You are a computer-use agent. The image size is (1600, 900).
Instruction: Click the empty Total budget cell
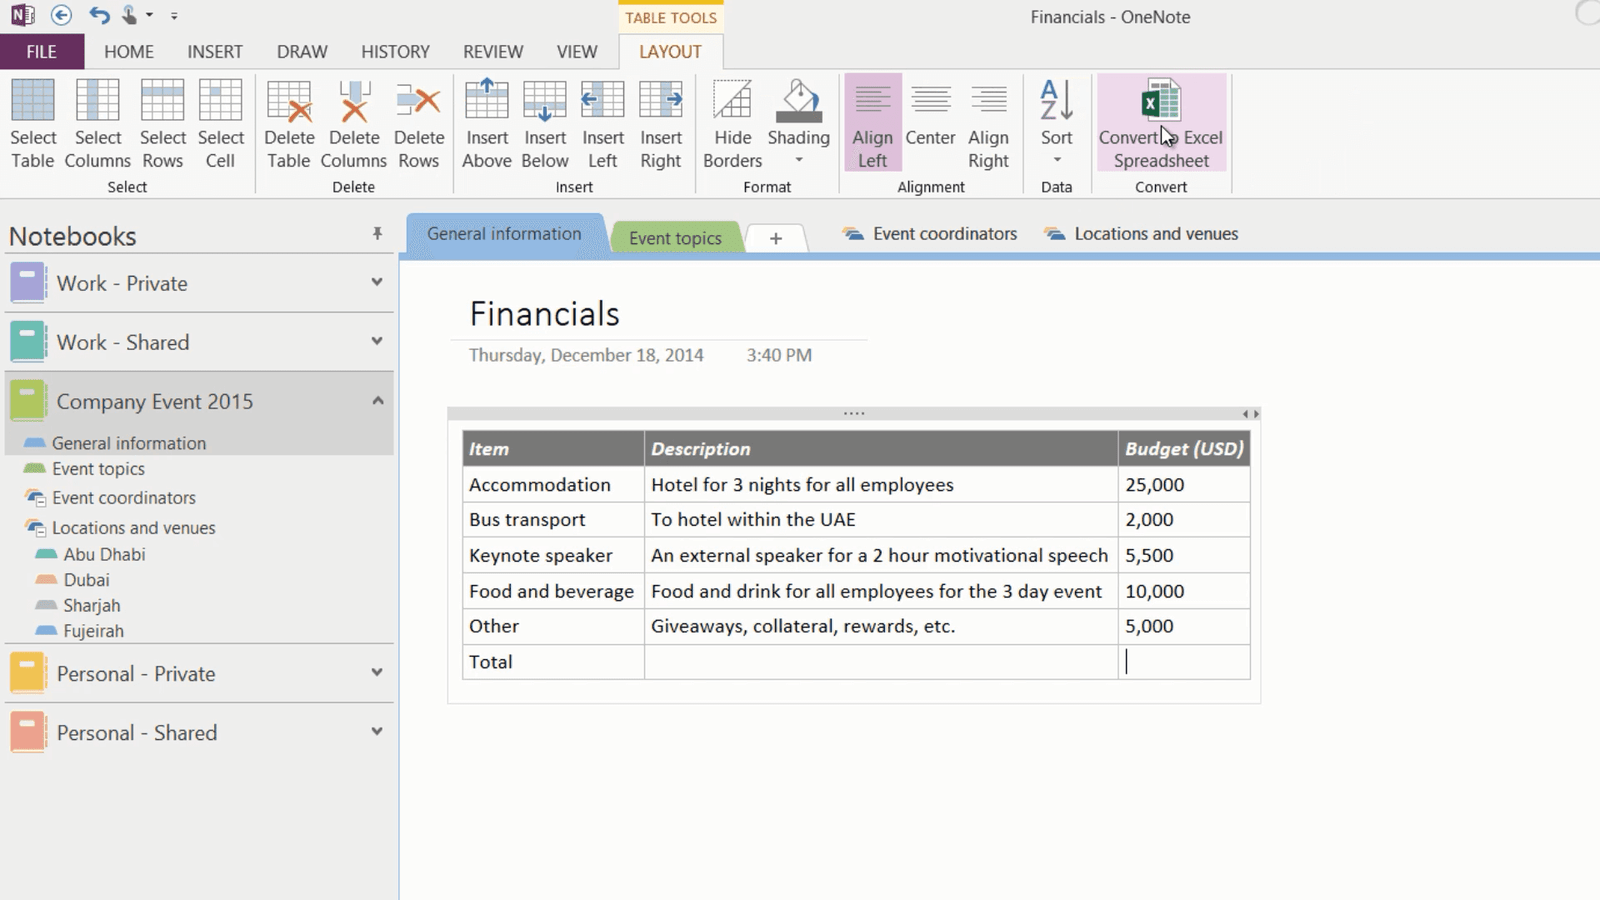[1183, 662]
